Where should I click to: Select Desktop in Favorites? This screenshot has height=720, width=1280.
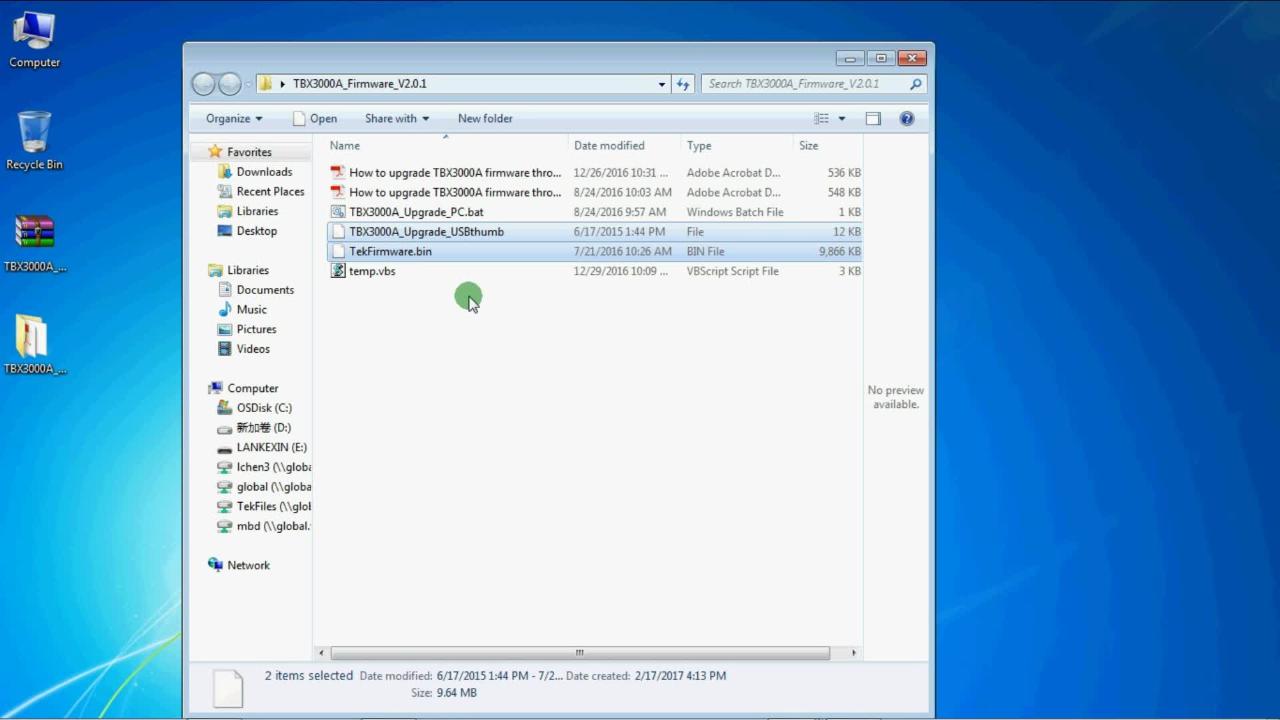[x=256, y=231]
